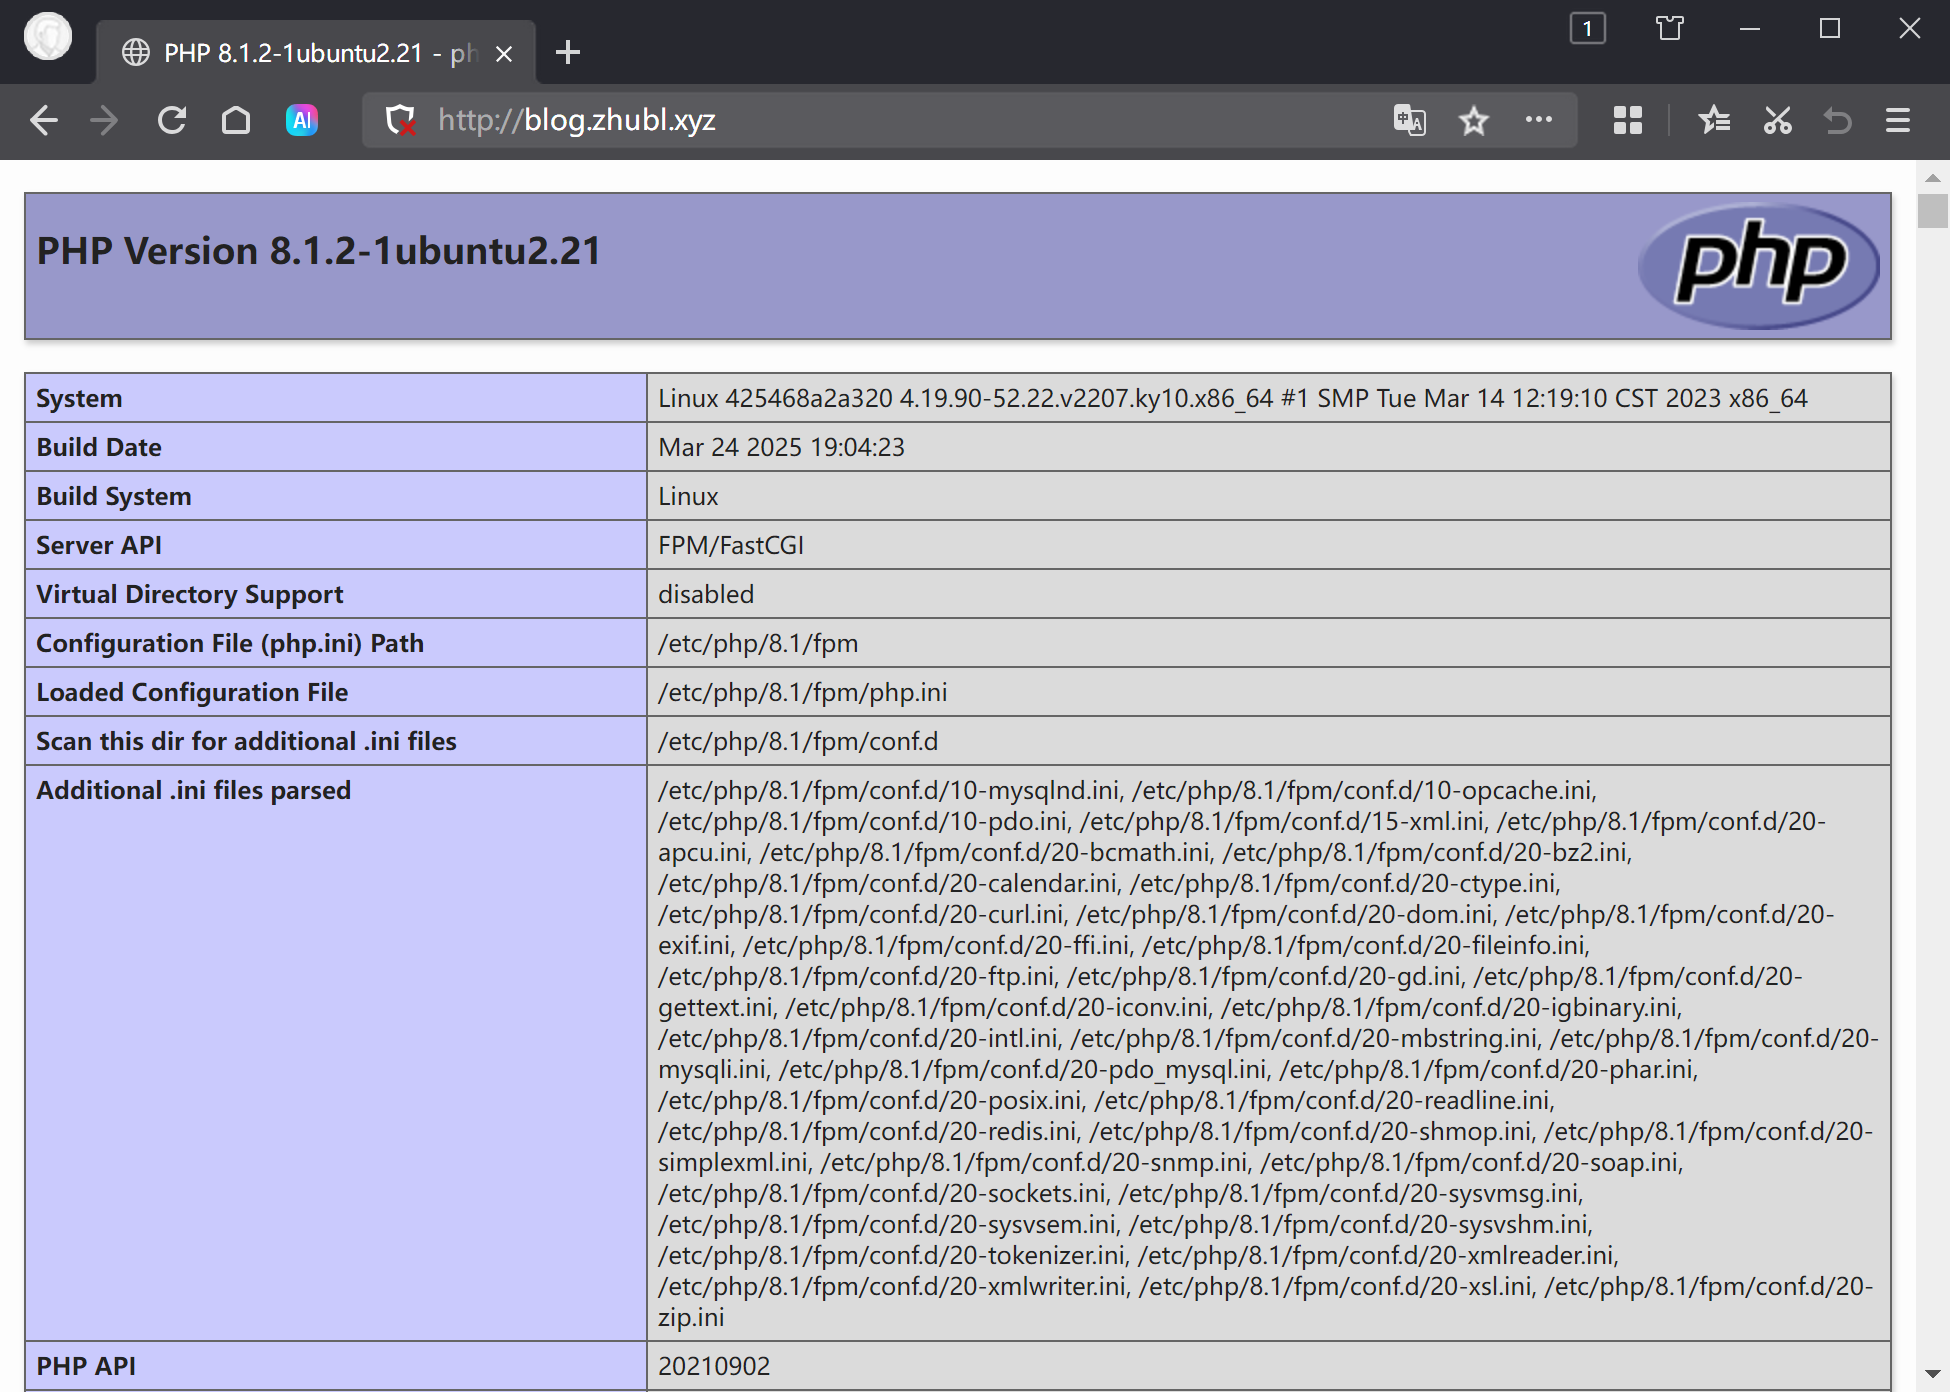
Task: Click the PHP API label cell
Action: [336, 1366]
